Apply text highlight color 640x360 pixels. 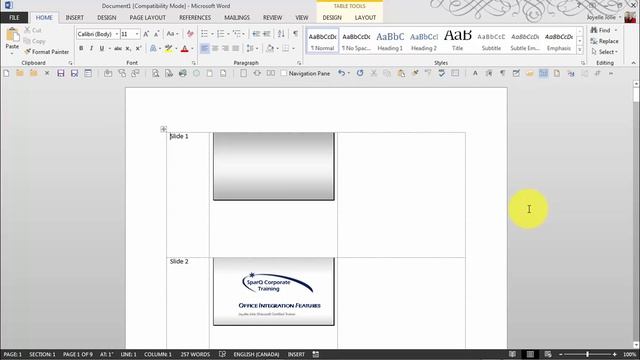(x=168, y=49)
